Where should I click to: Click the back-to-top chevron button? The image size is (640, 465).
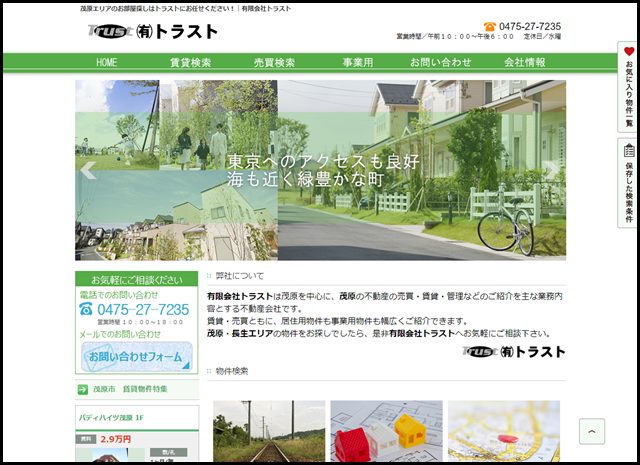pyautogui.click(x=592, y=431)
